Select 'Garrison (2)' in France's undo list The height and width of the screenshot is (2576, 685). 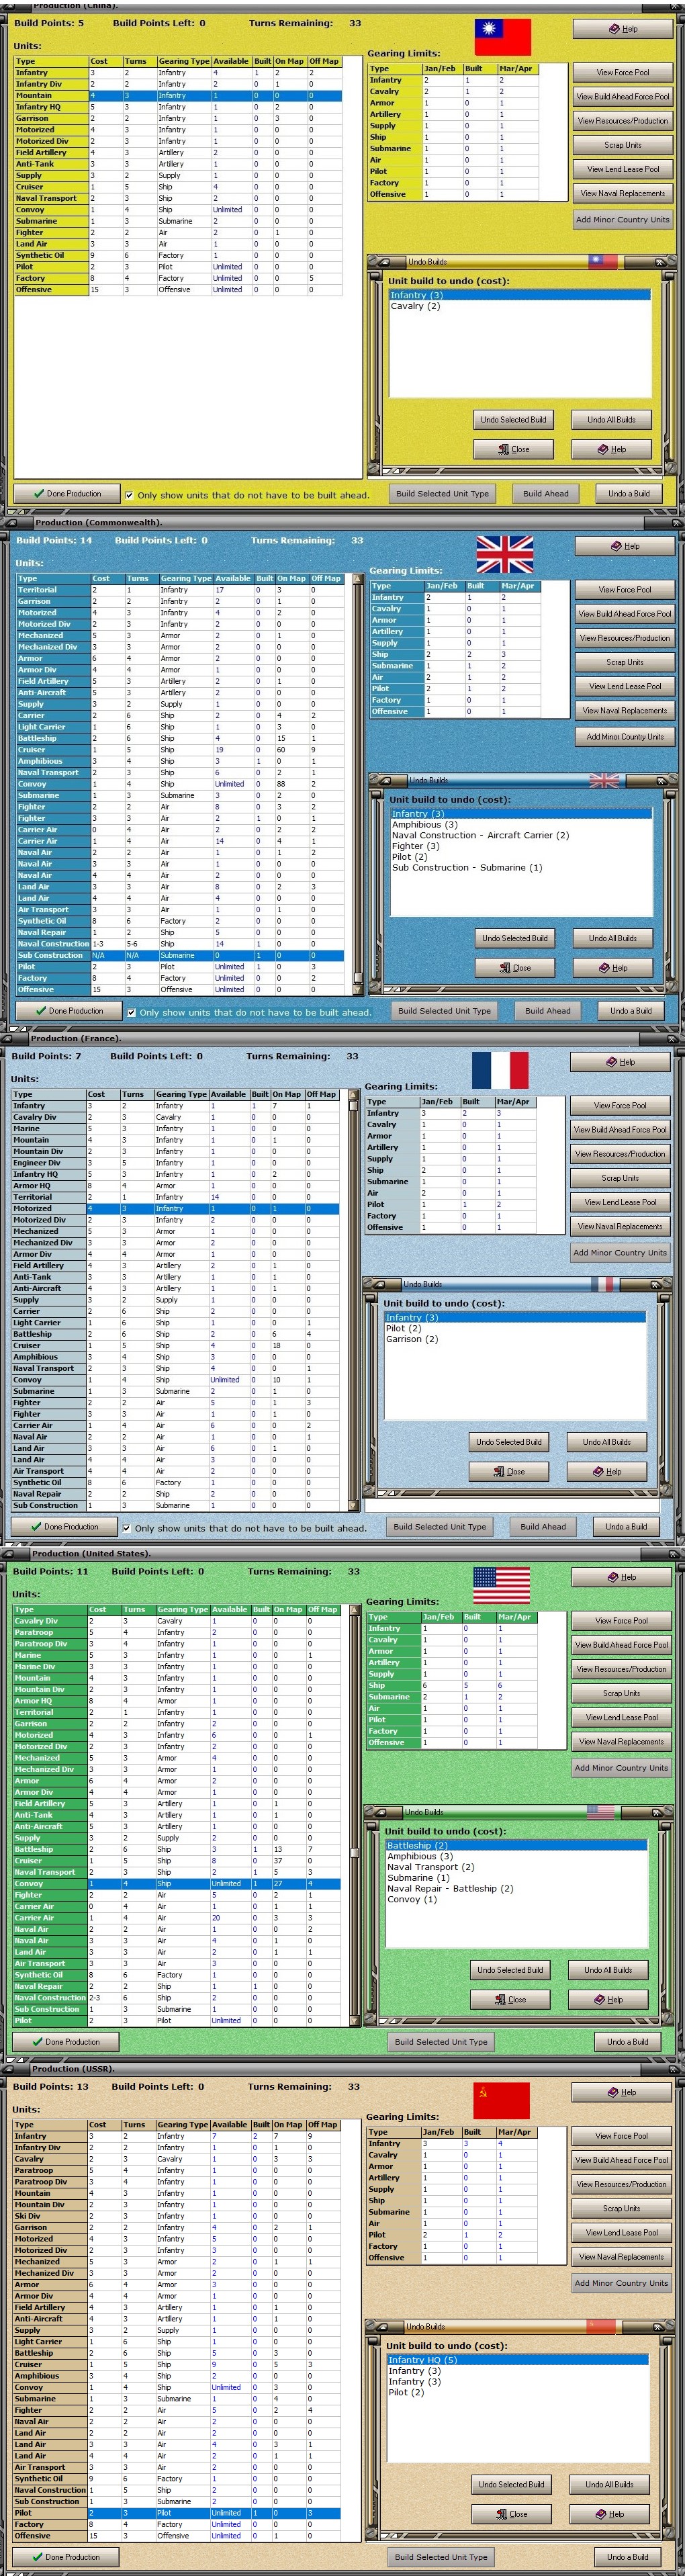click(515, 1339)
